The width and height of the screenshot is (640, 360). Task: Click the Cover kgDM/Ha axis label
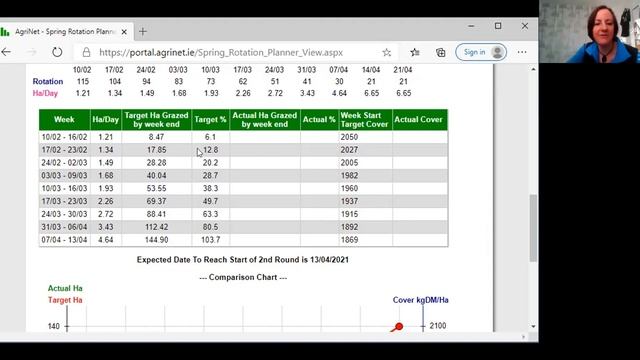[x=420, y=300]
